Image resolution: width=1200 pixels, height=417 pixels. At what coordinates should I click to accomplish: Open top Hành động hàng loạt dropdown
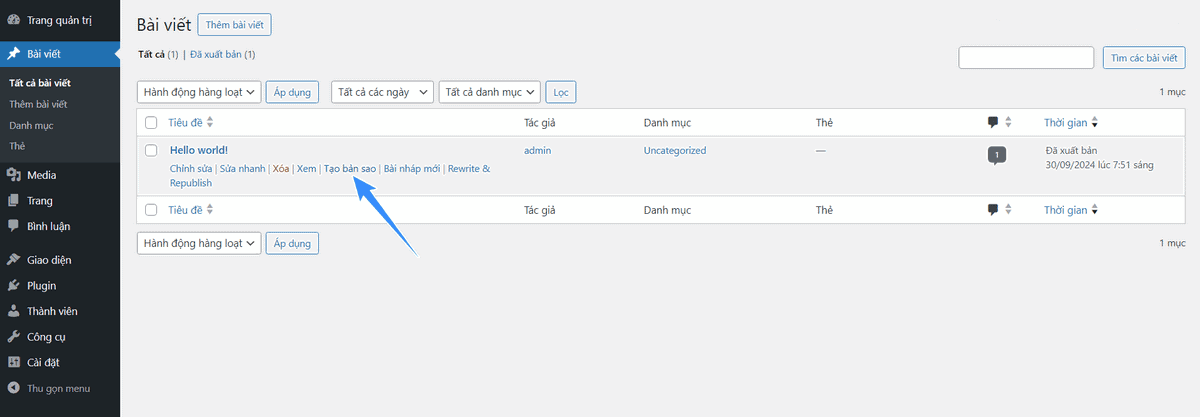[x=199, y=92]
